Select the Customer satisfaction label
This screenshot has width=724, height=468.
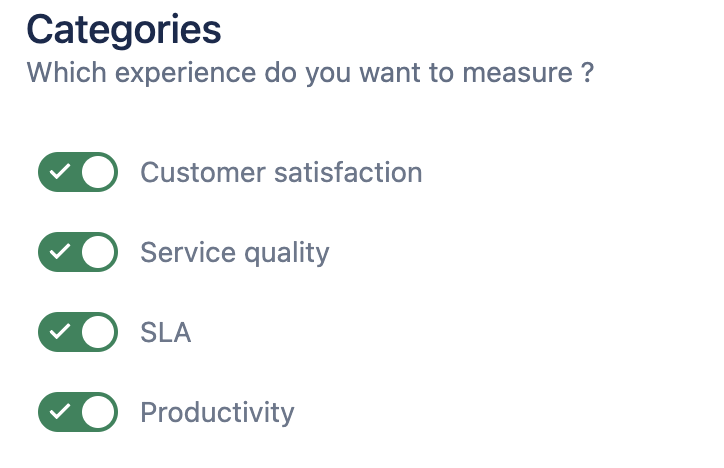[281, 173]
